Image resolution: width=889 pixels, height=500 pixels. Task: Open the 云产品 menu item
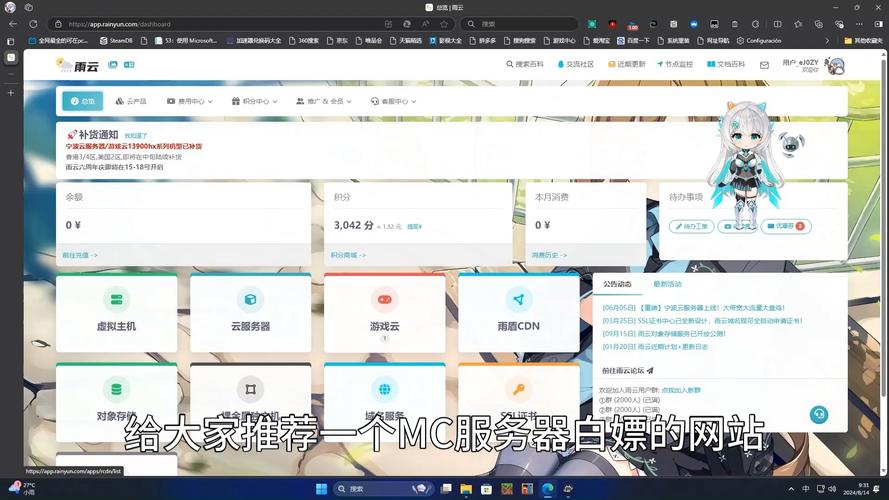[x=131, y=101]
